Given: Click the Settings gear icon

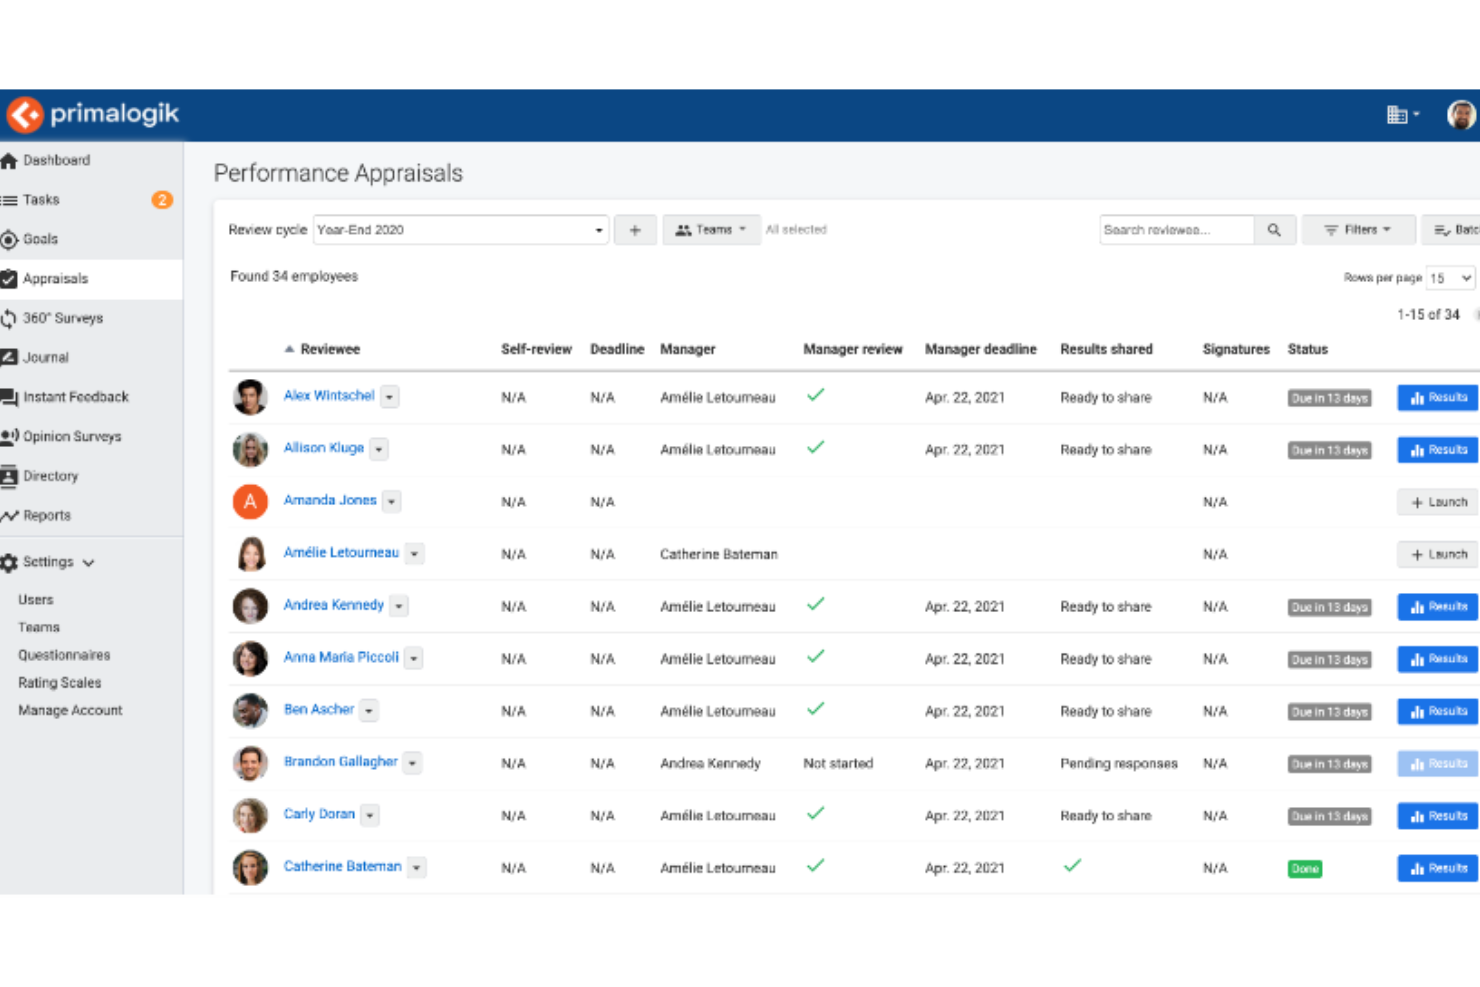Looking at the screenshot, I should pyautogui.click(x=10, y=563).
